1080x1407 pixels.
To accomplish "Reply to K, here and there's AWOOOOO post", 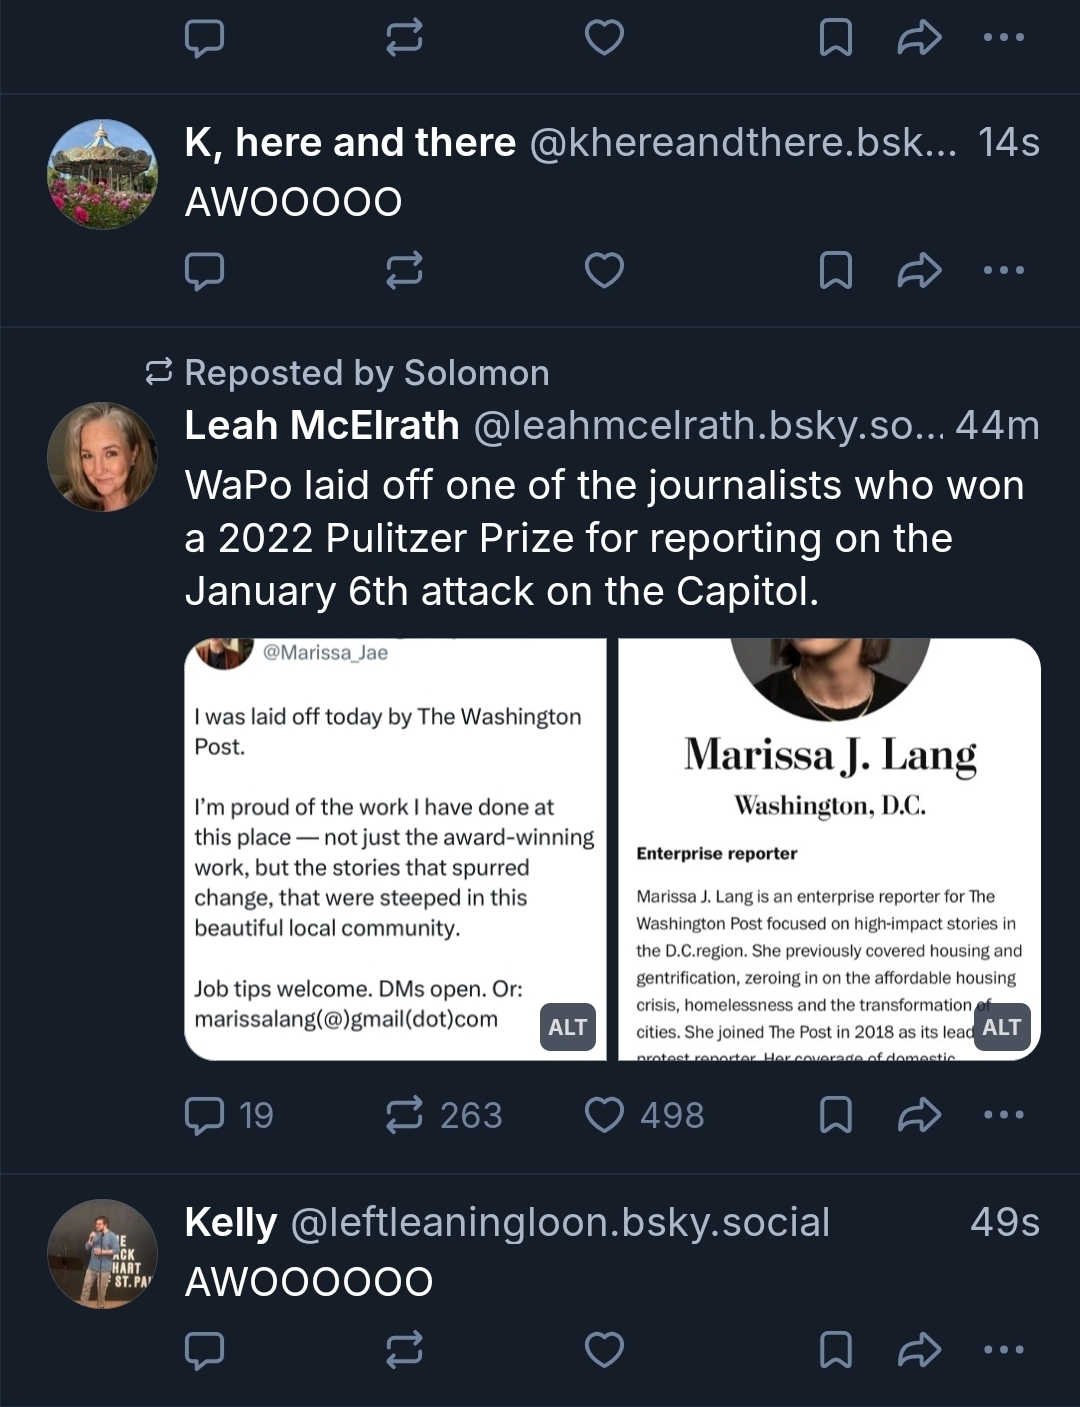I will pyautogui.click(x=205, y=270).
